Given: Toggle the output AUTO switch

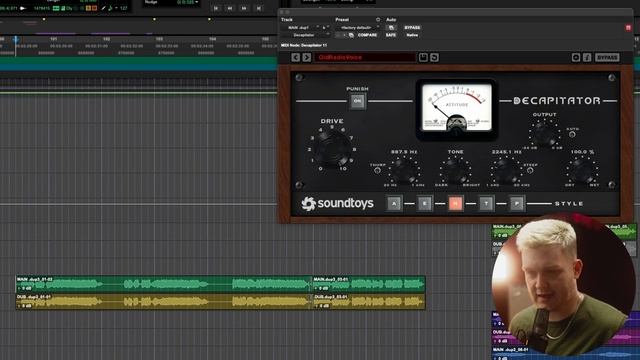Looking at the screenshot, I should click(x=572, y=134).
